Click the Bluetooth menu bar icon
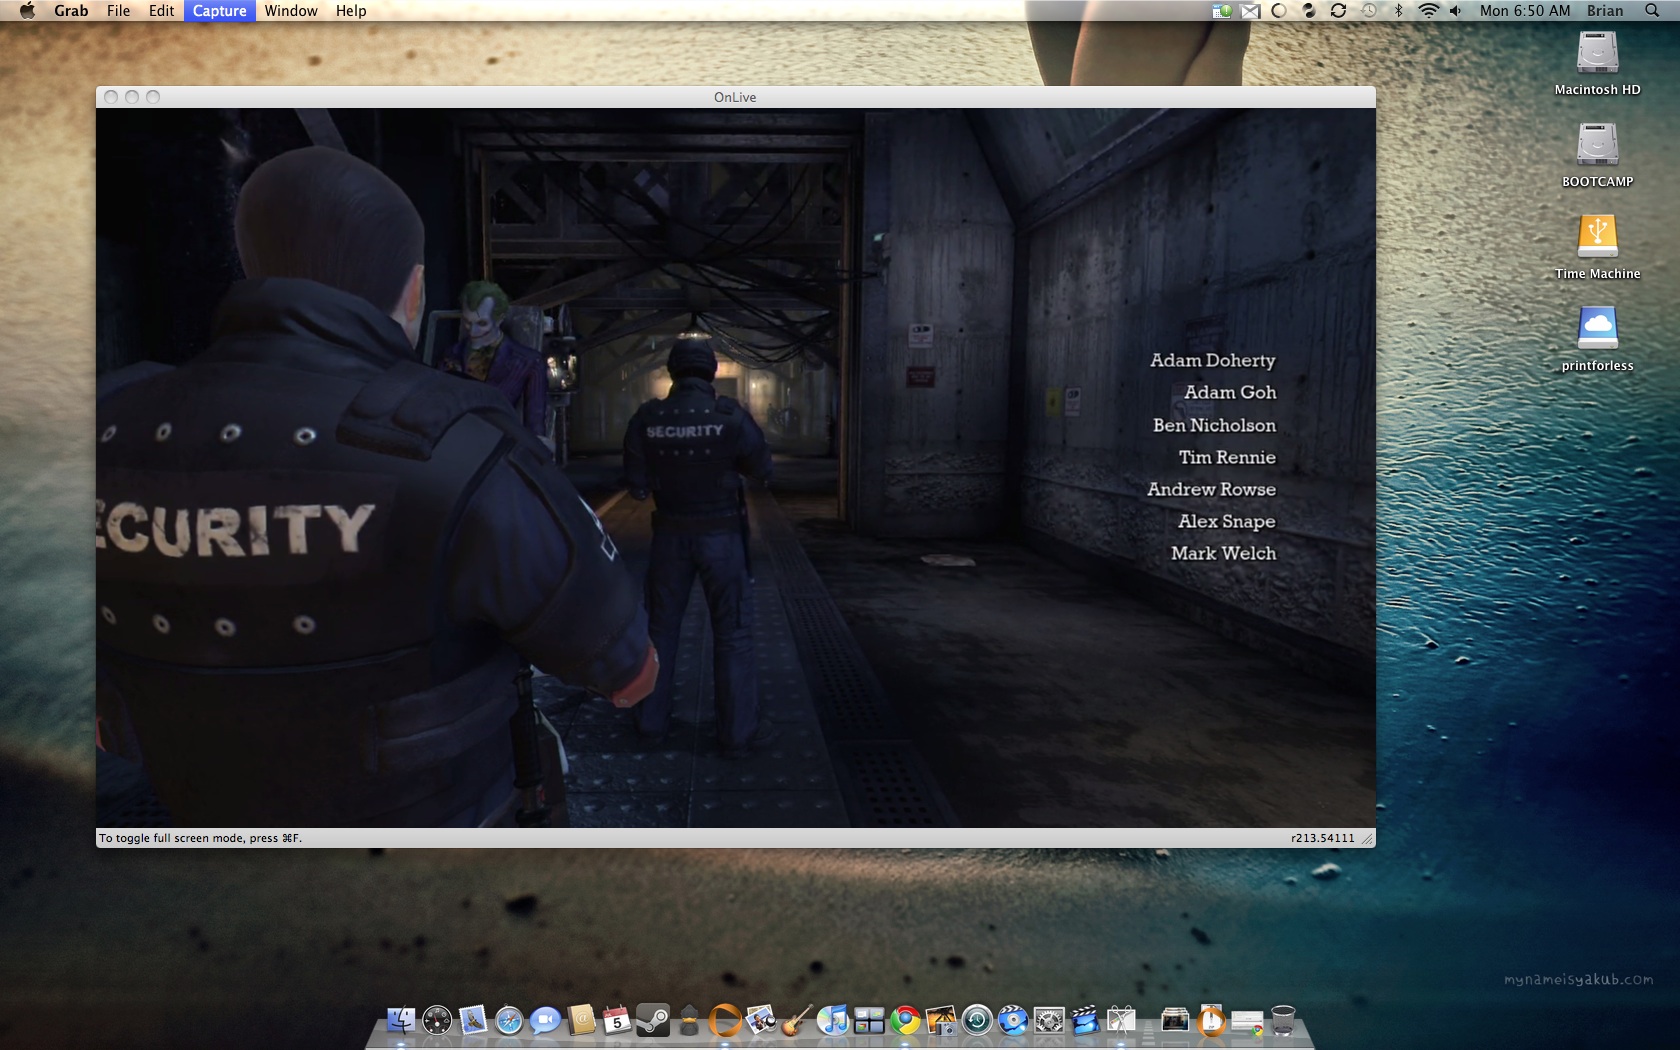Viewport: 1680px width, 1050px height. click(1399, 11)
